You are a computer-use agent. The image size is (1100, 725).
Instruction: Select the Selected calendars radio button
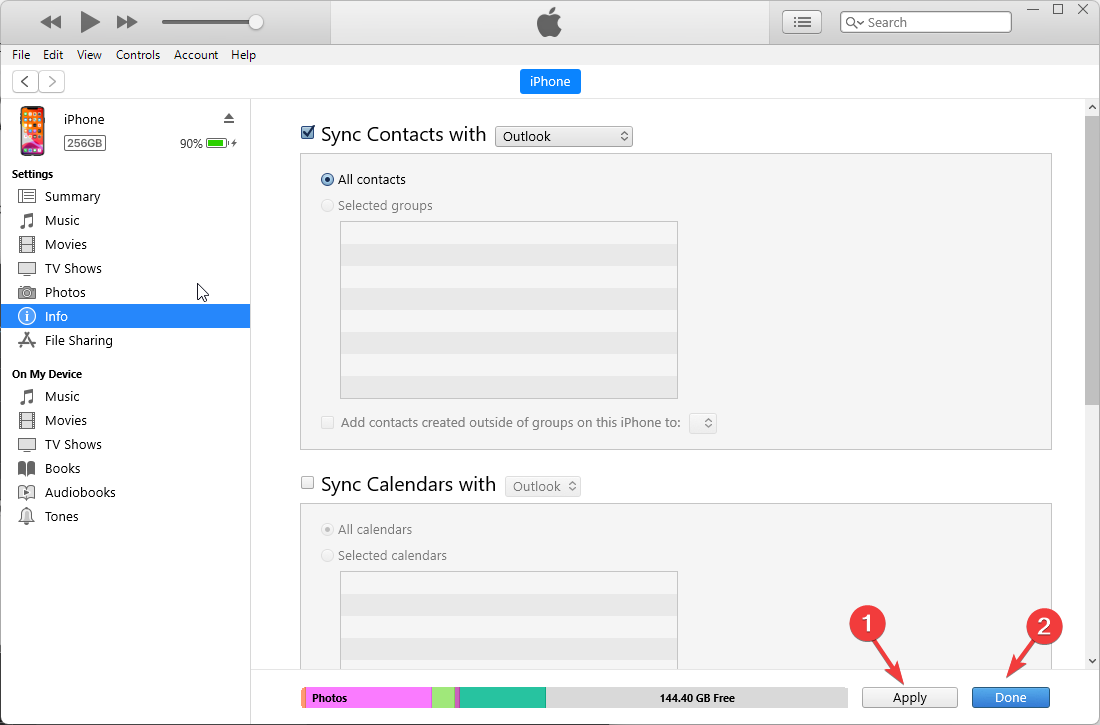coord(327,556)
